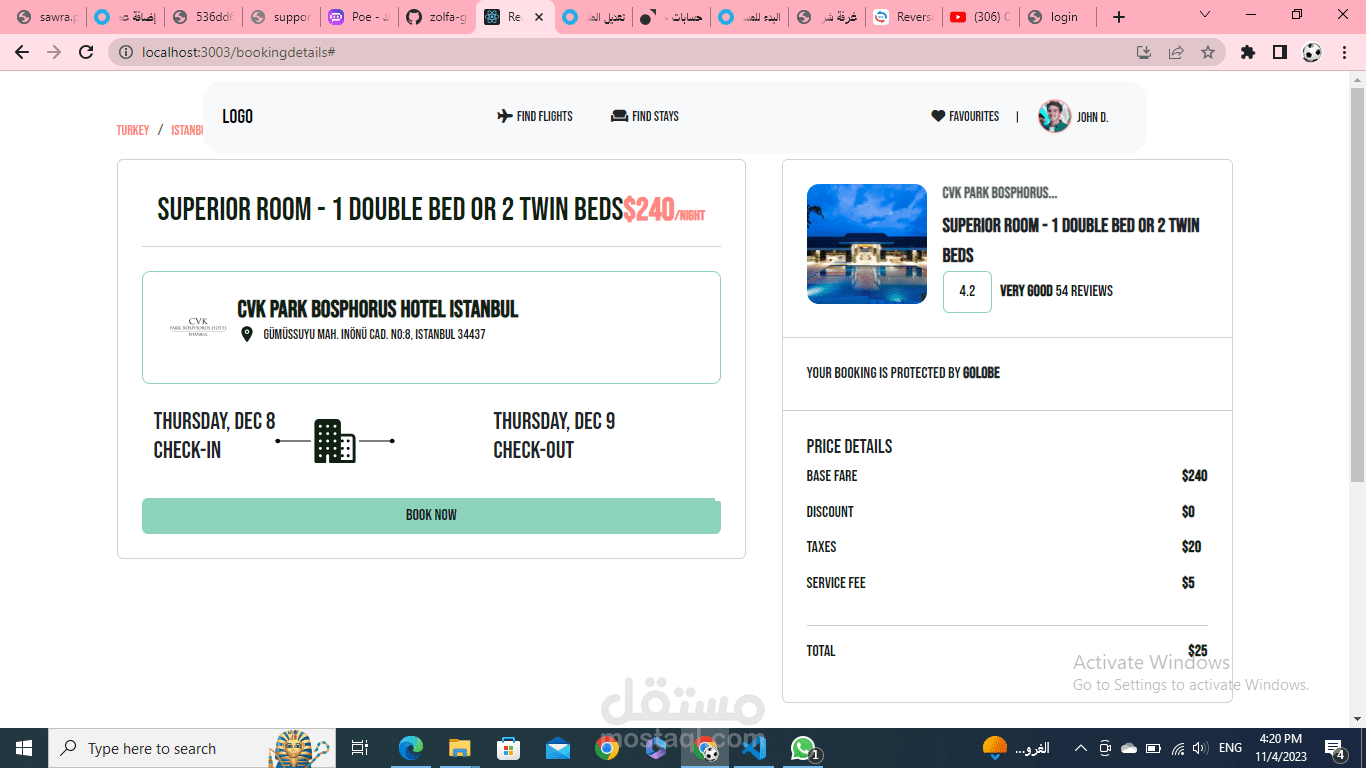The width and height of the screenshot is (1366, 768).
Task: Go back with the browser back arrow
Action: (x=22, y=52)
